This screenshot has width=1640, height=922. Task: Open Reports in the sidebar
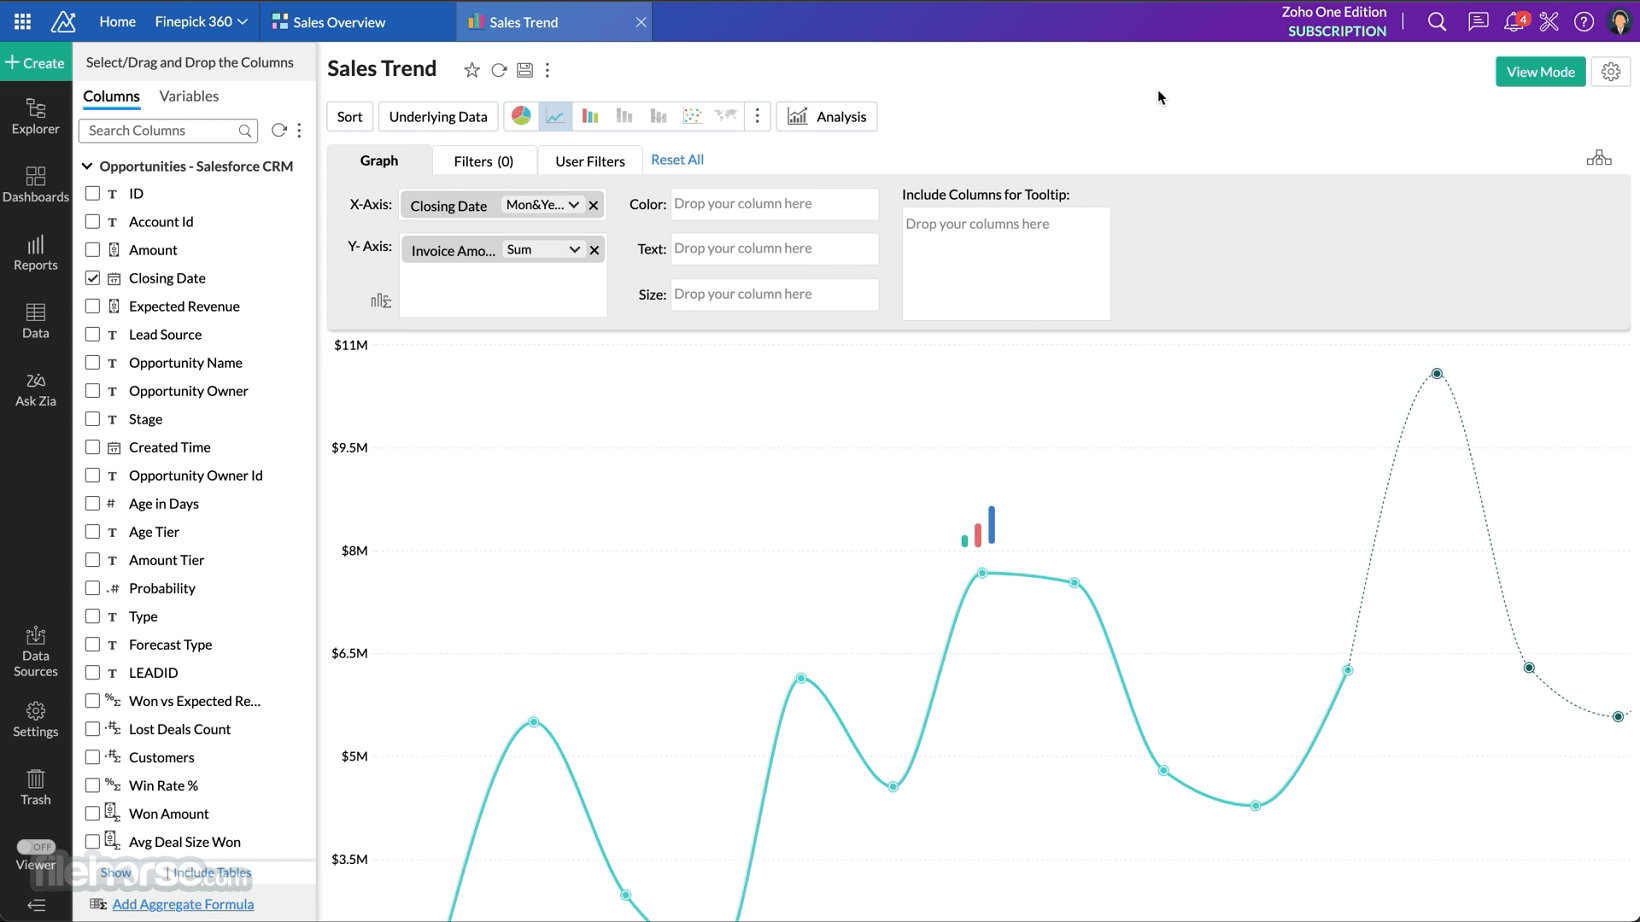(36, 252)
